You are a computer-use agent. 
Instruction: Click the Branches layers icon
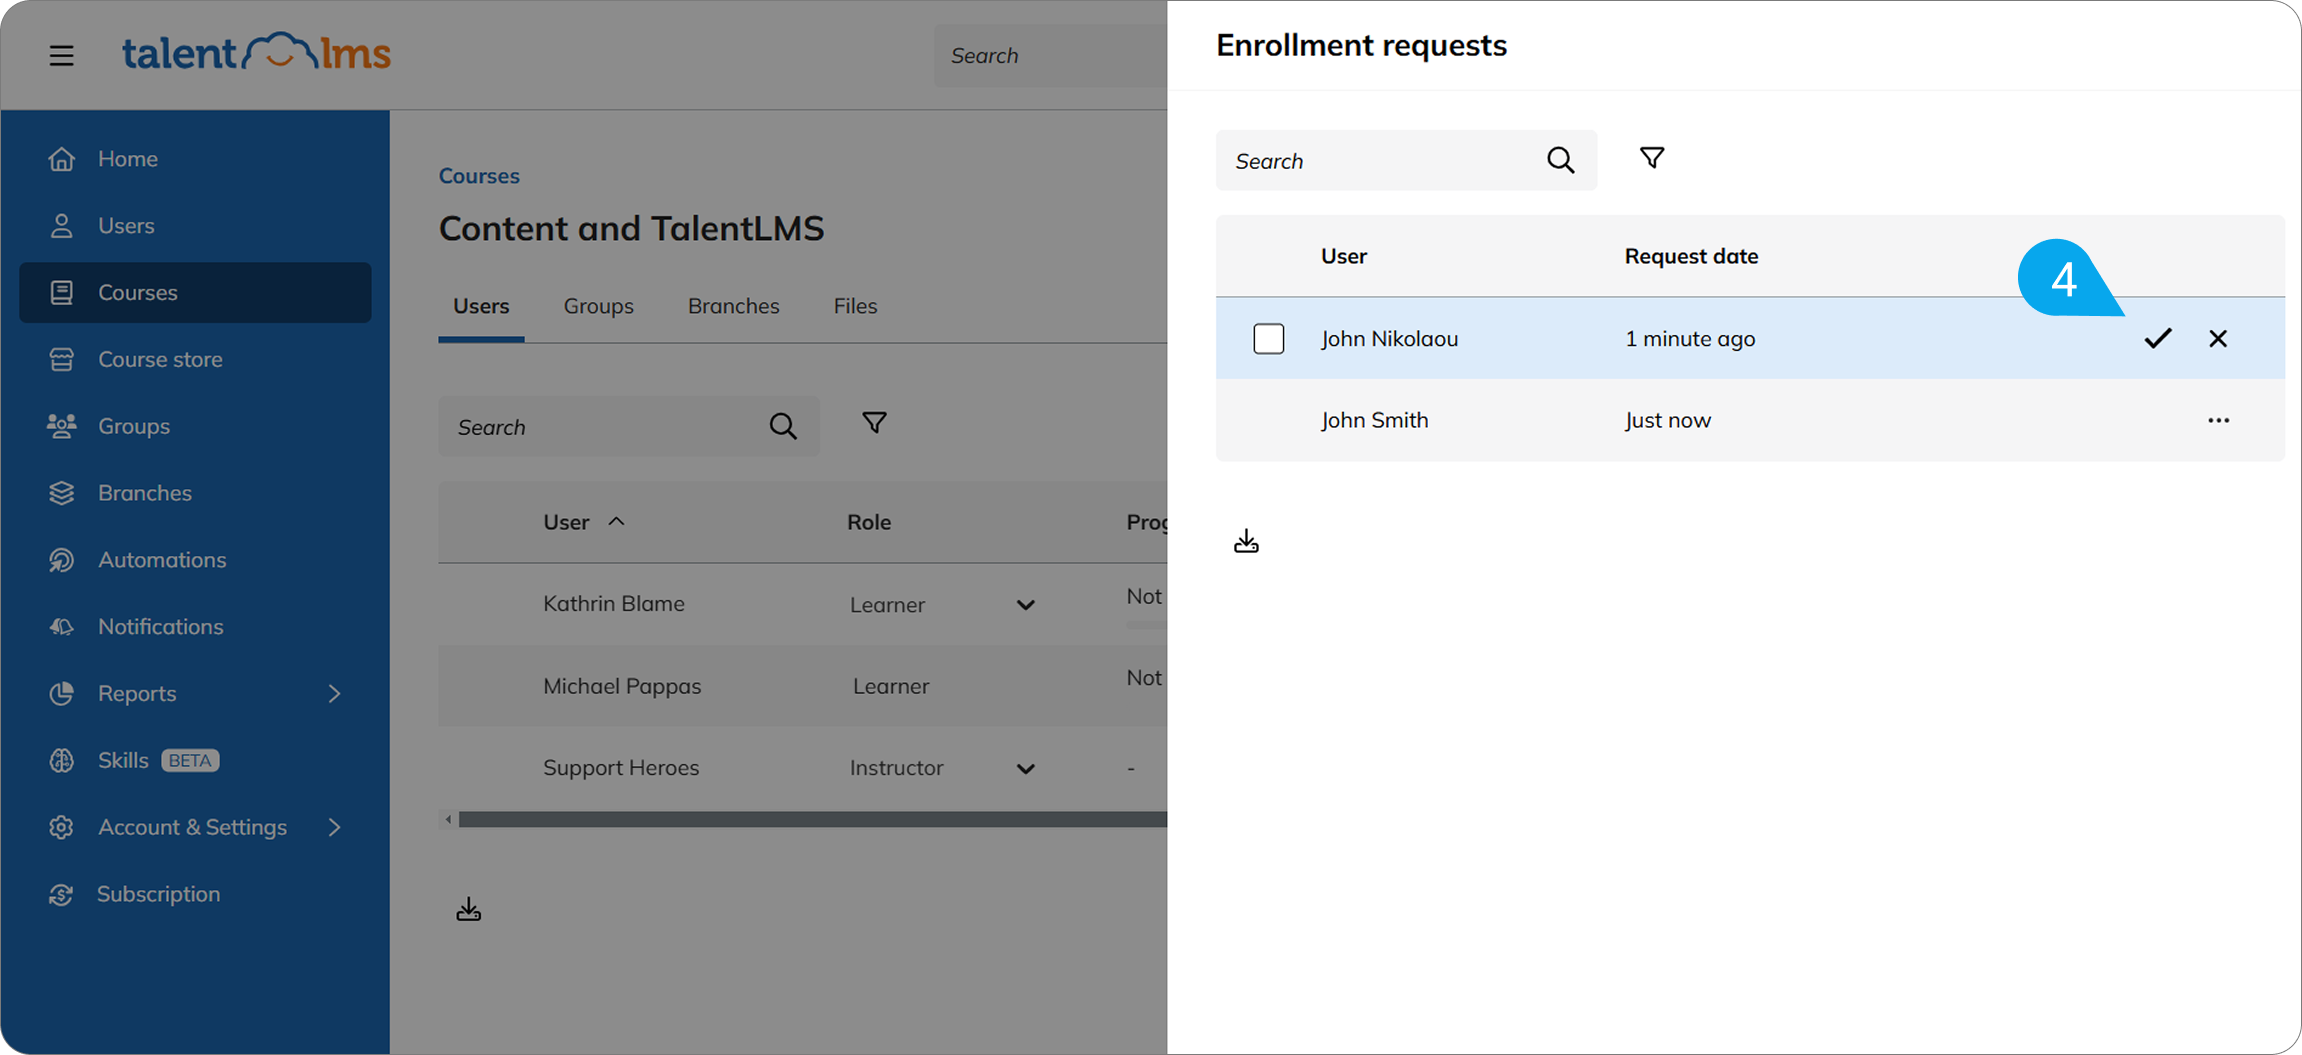pyautogui.click(x=61, y=493)
